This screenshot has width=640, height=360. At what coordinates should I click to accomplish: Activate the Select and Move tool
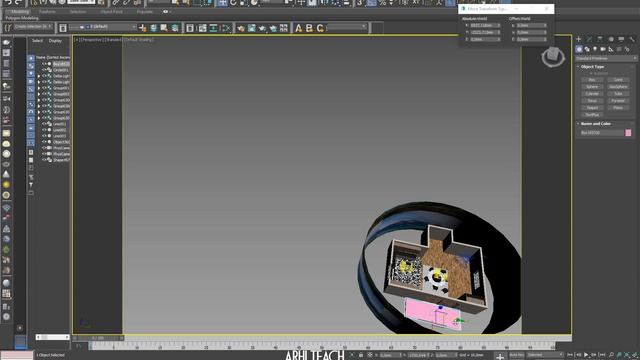pos(222,3)
